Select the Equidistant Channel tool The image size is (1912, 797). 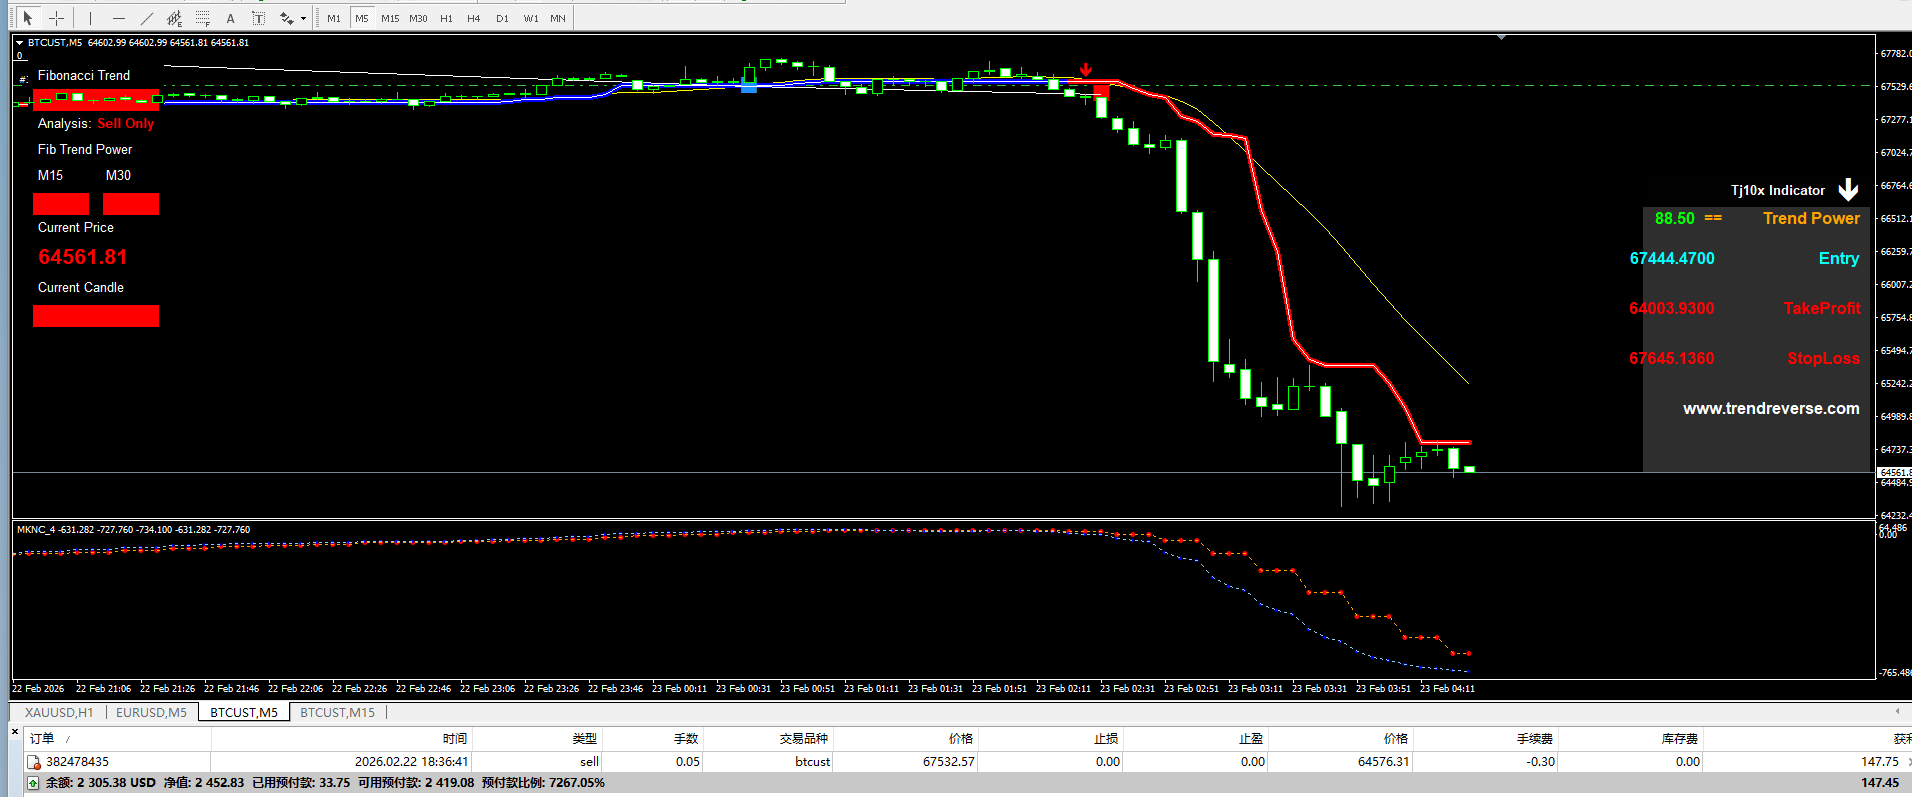(175, 18)
